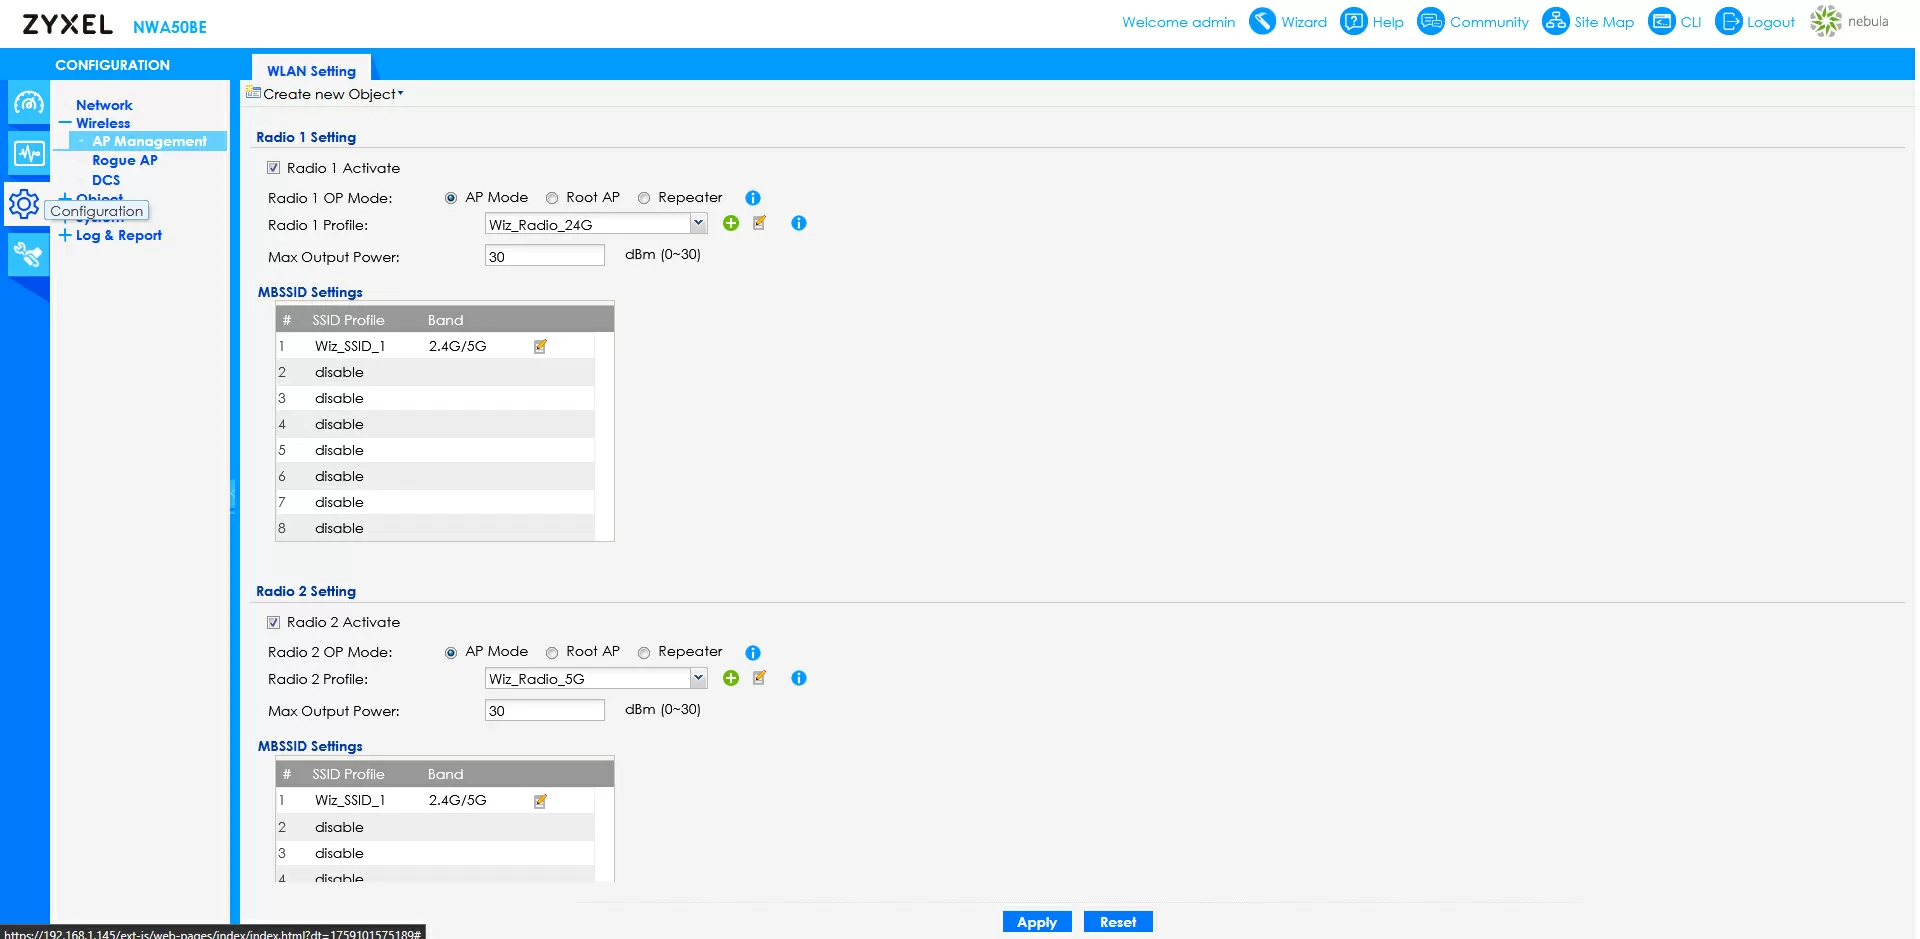This screenshot has width=1920, height=939.
Task: Launch the Wizard from top bar
Action: tap(1263, 22)
